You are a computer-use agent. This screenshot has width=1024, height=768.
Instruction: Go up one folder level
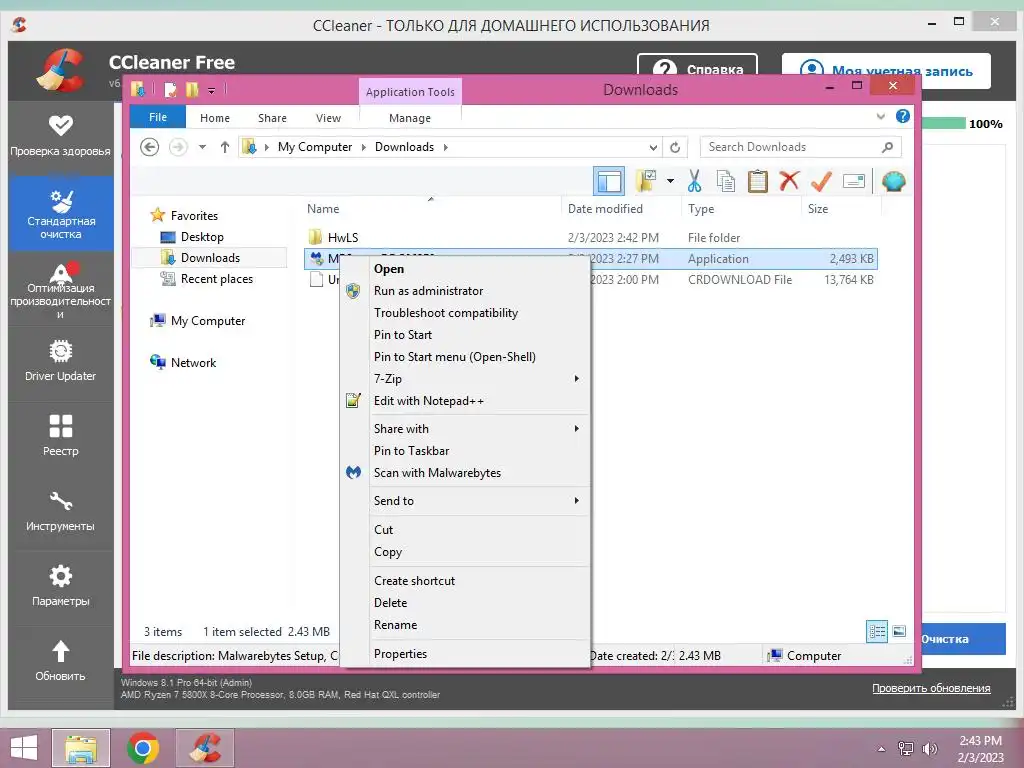pos(225,147)
